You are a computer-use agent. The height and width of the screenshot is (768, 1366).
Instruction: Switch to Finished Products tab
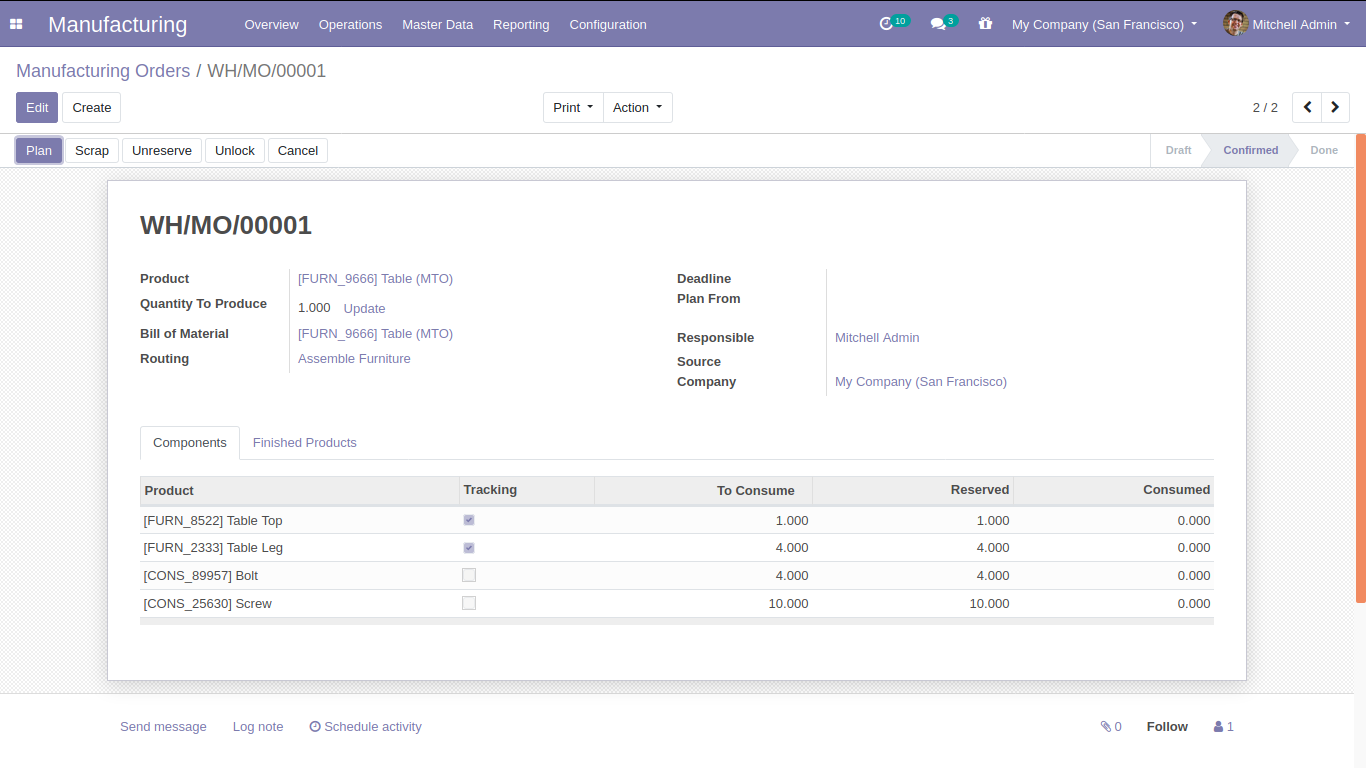[304, 442]
